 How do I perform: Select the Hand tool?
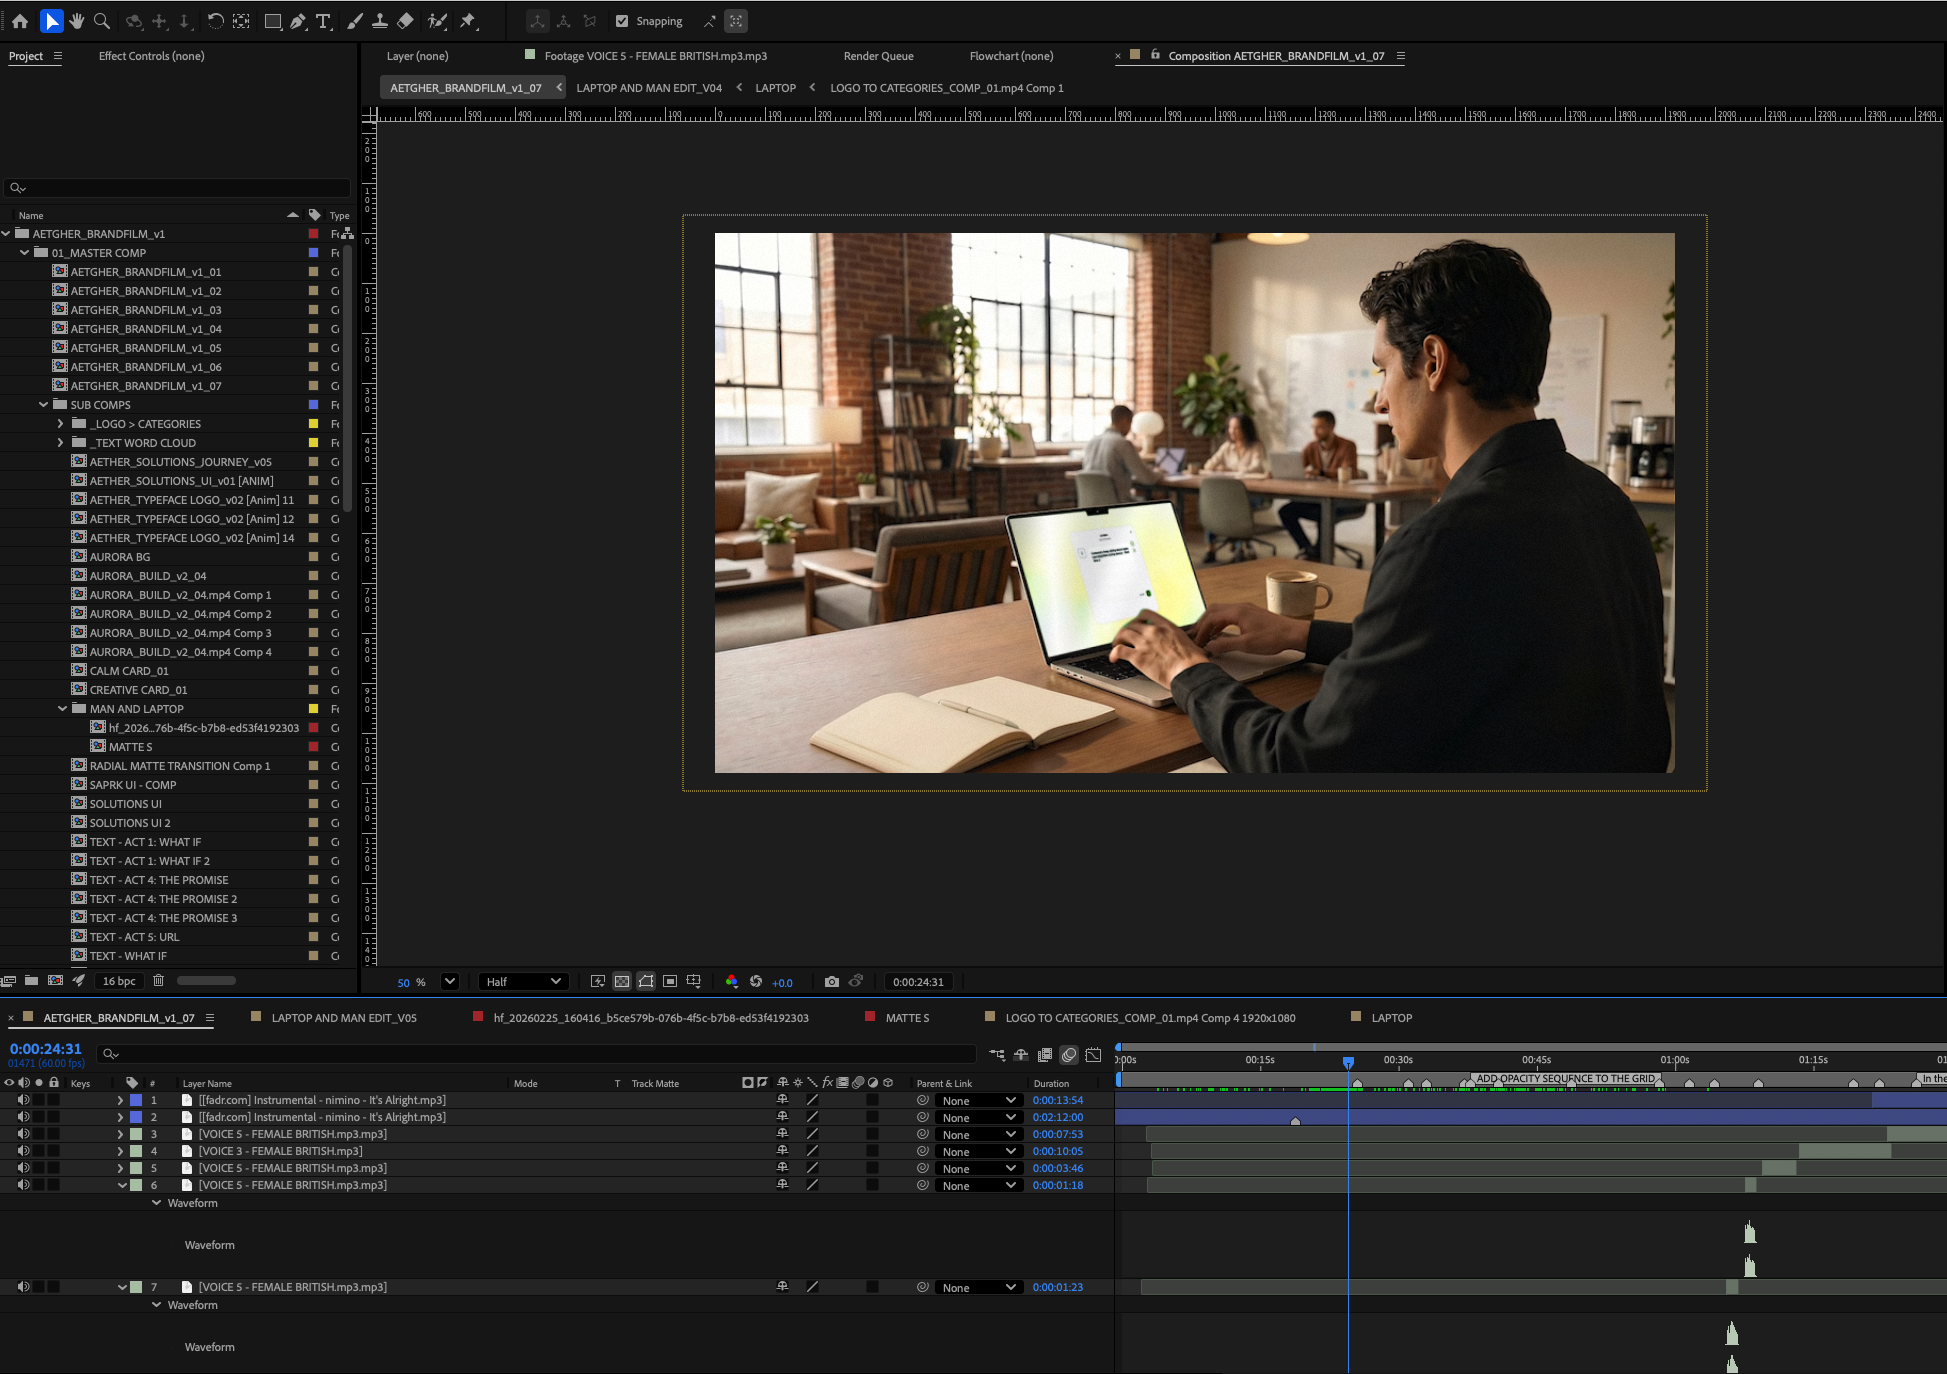(x=76, y=21)
